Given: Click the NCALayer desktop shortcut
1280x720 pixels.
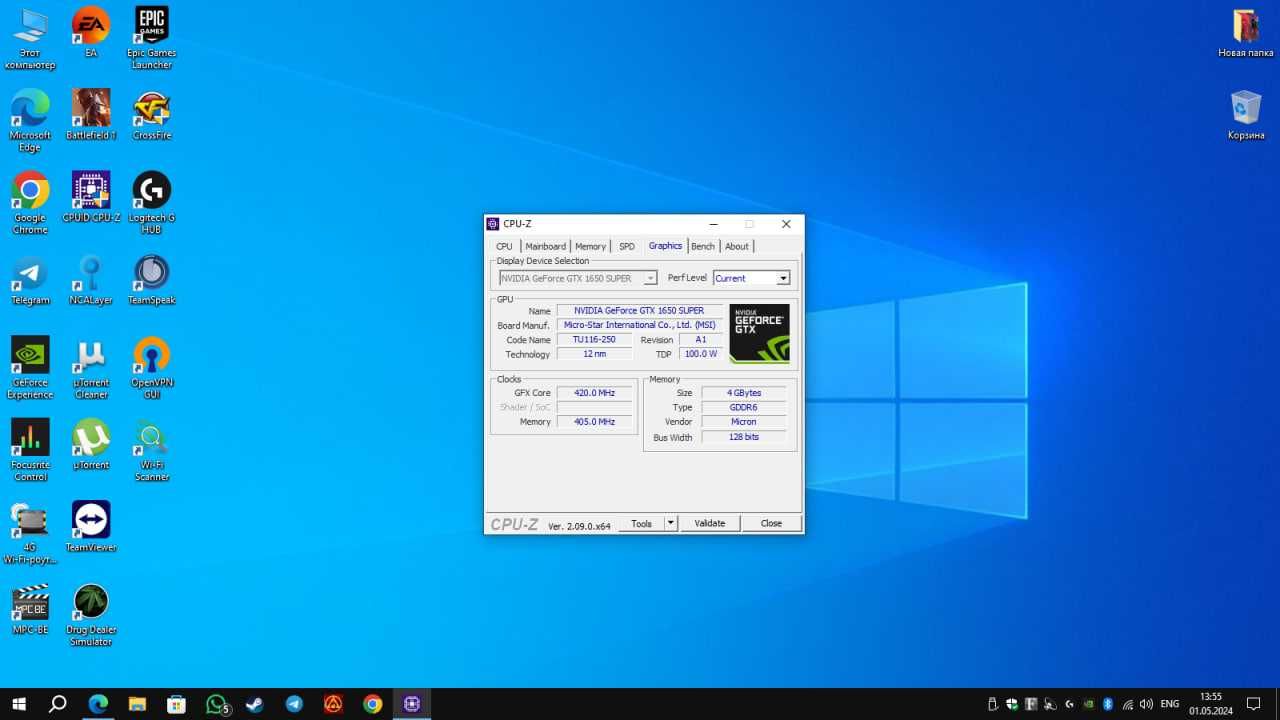Looking at the screenshot, I should 91,280.
